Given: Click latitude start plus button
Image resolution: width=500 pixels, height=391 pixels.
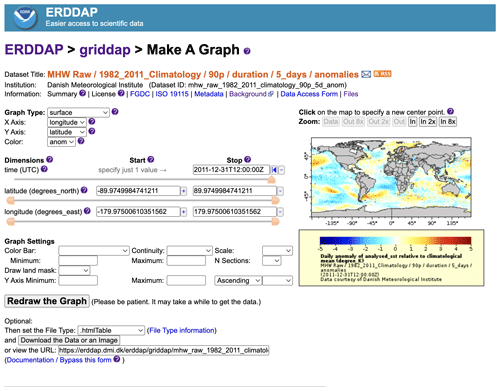Looking at the screenshot, I should [183, 191].
